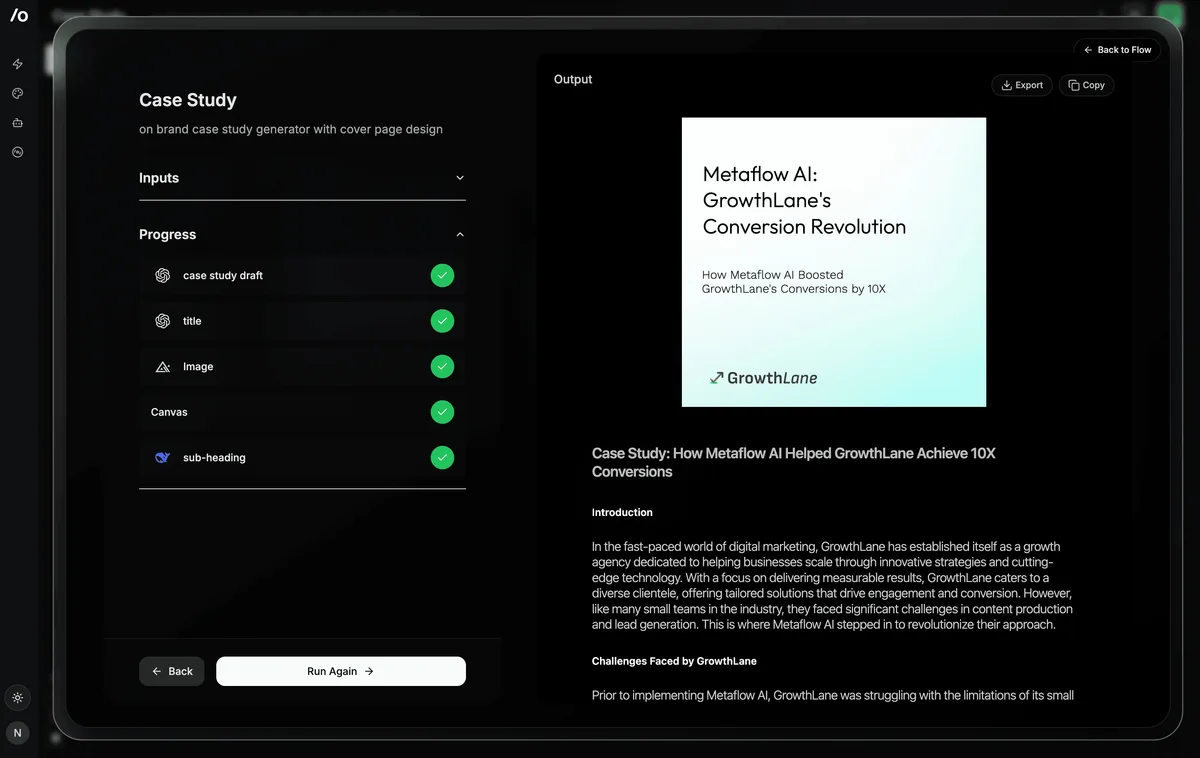Select the Image step row

302,367
